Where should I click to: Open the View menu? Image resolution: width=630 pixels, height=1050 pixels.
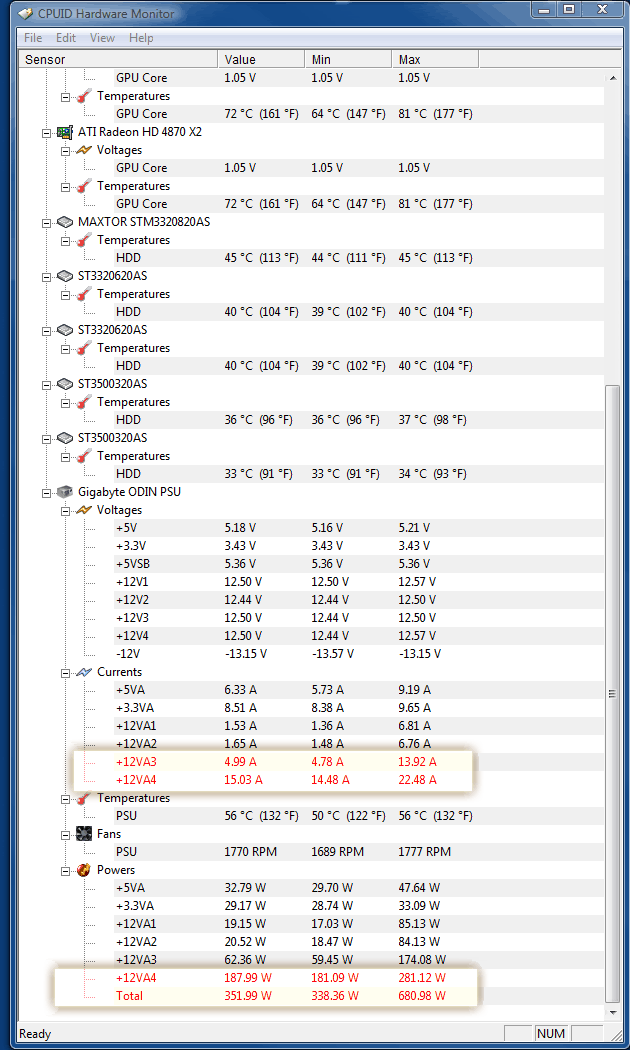click(102, 38)
